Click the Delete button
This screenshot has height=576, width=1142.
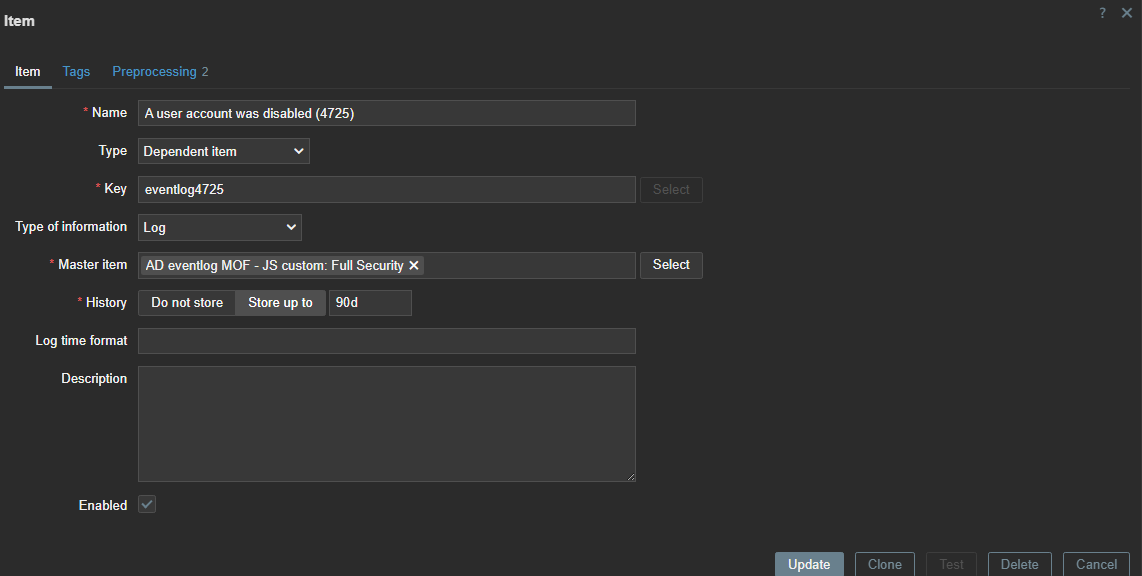click(x=1019, y=564)
